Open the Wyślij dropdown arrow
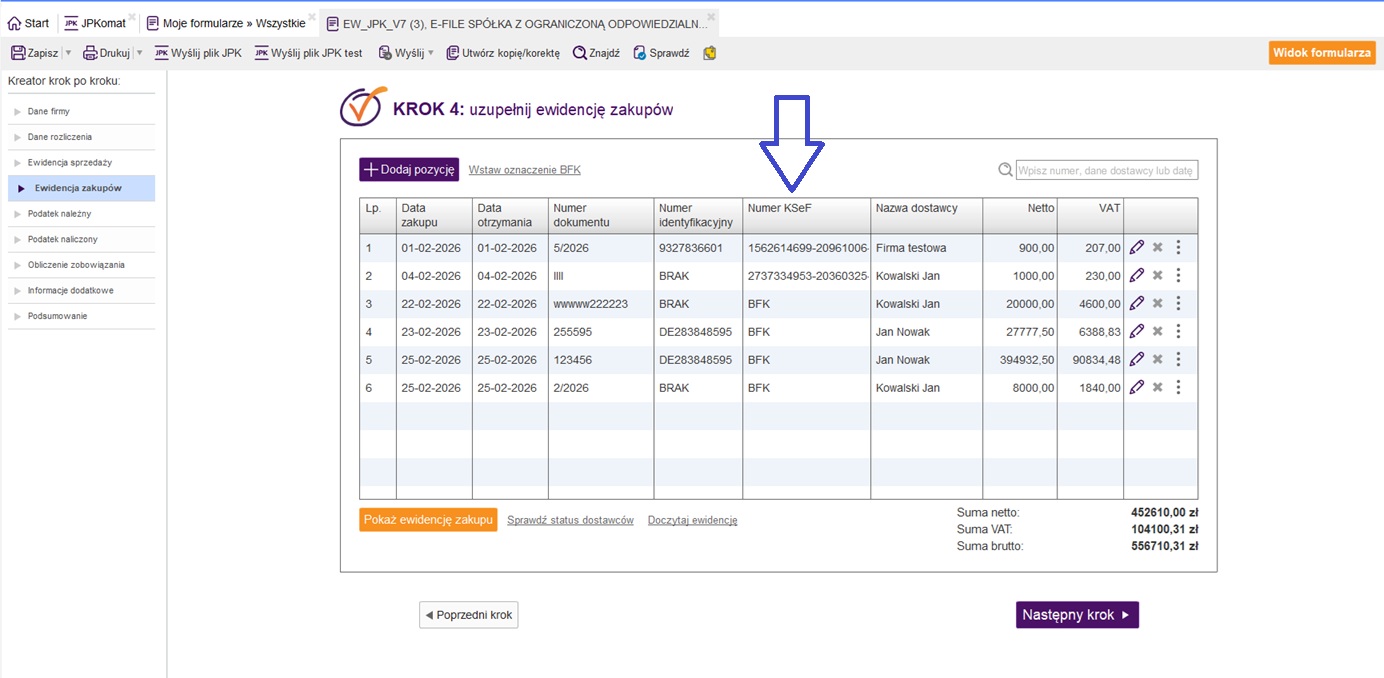Screen dimensions: 1384x678 click(x=431, y=53)
